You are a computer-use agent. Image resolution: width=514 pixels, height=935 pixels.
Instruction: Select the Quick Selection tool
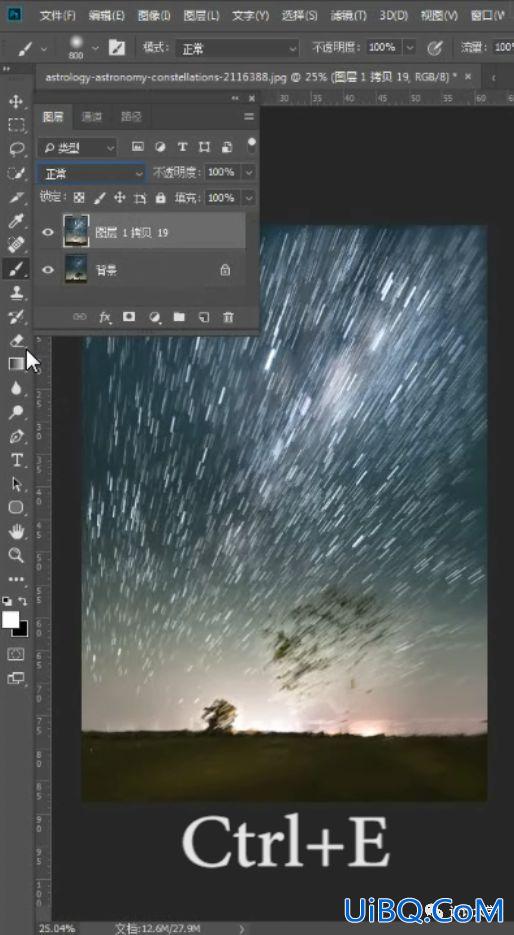pyautogui.click(x=16, y=173)
